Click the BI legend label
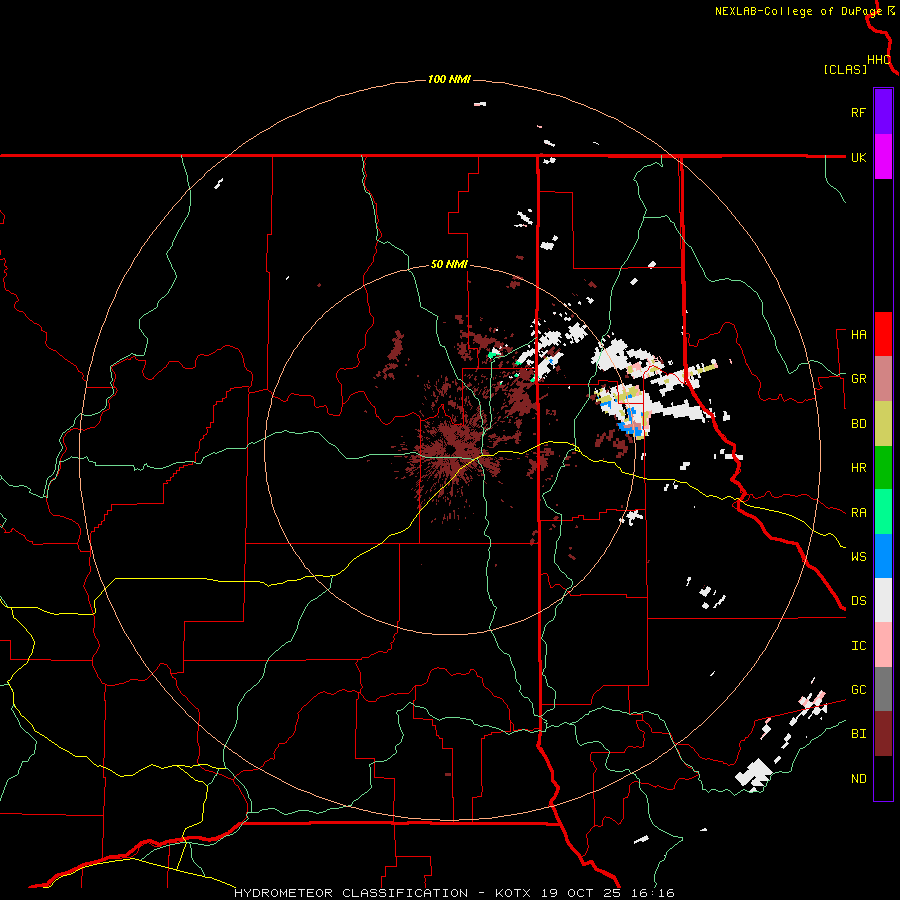 pyautogui.click(x=858, y=734)
